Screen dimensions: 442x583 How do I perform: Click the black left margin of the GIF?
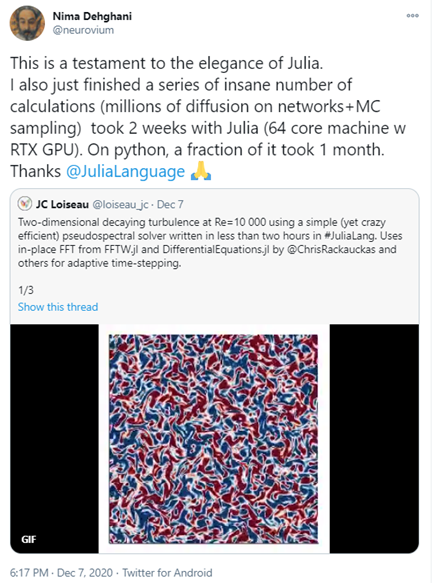click(54, 439)
